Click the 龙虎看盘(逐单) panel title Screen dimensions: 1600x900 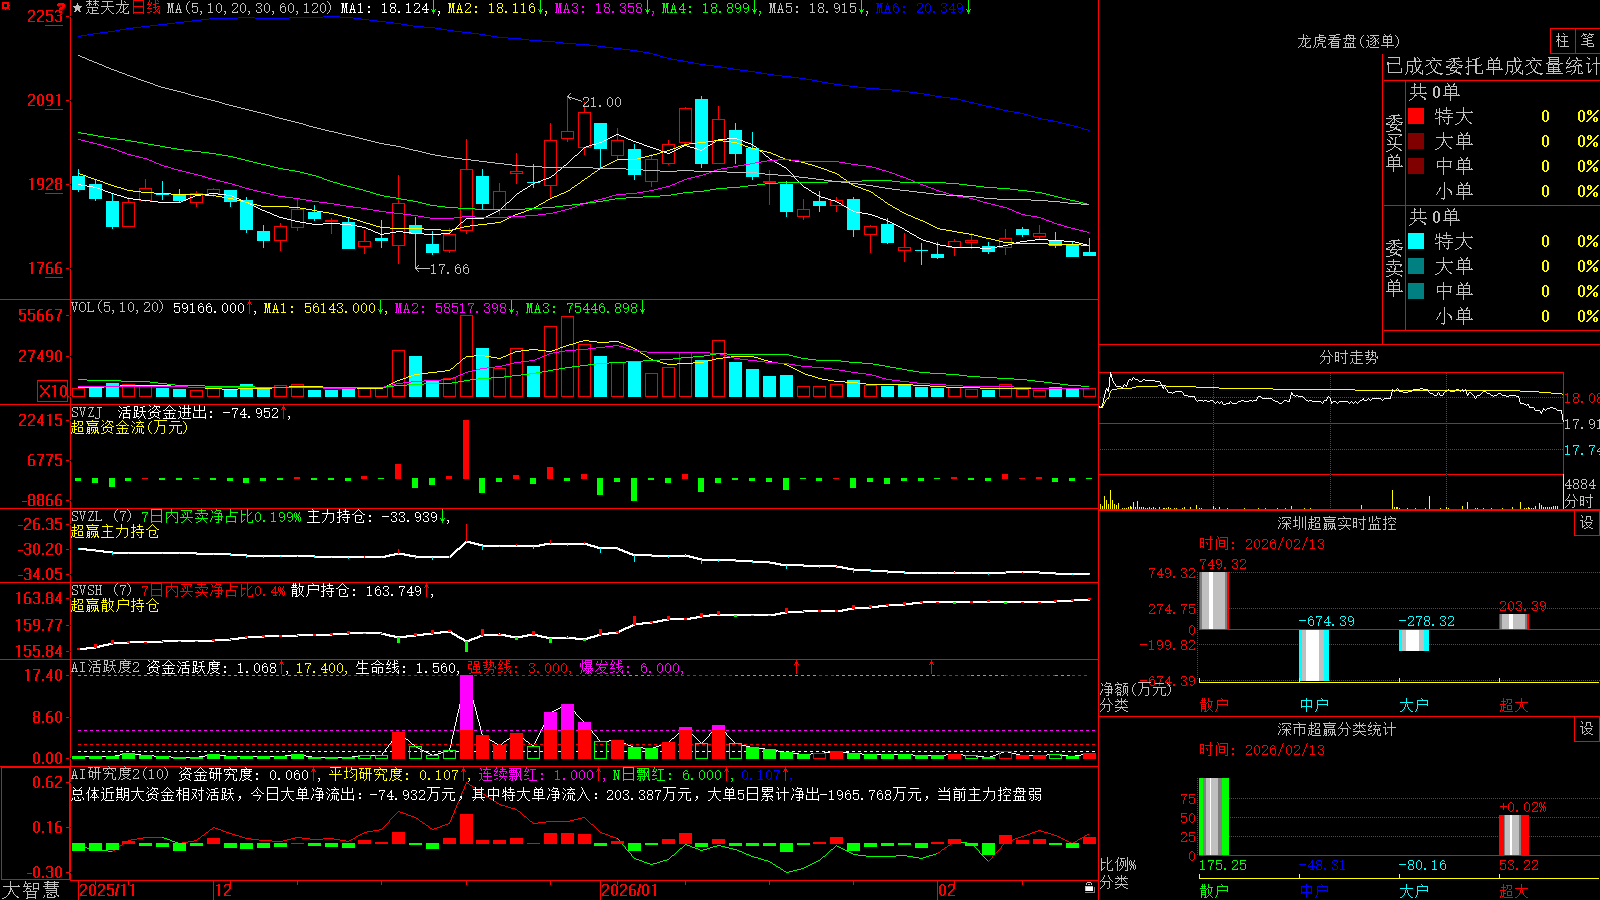click(1349, 41)
